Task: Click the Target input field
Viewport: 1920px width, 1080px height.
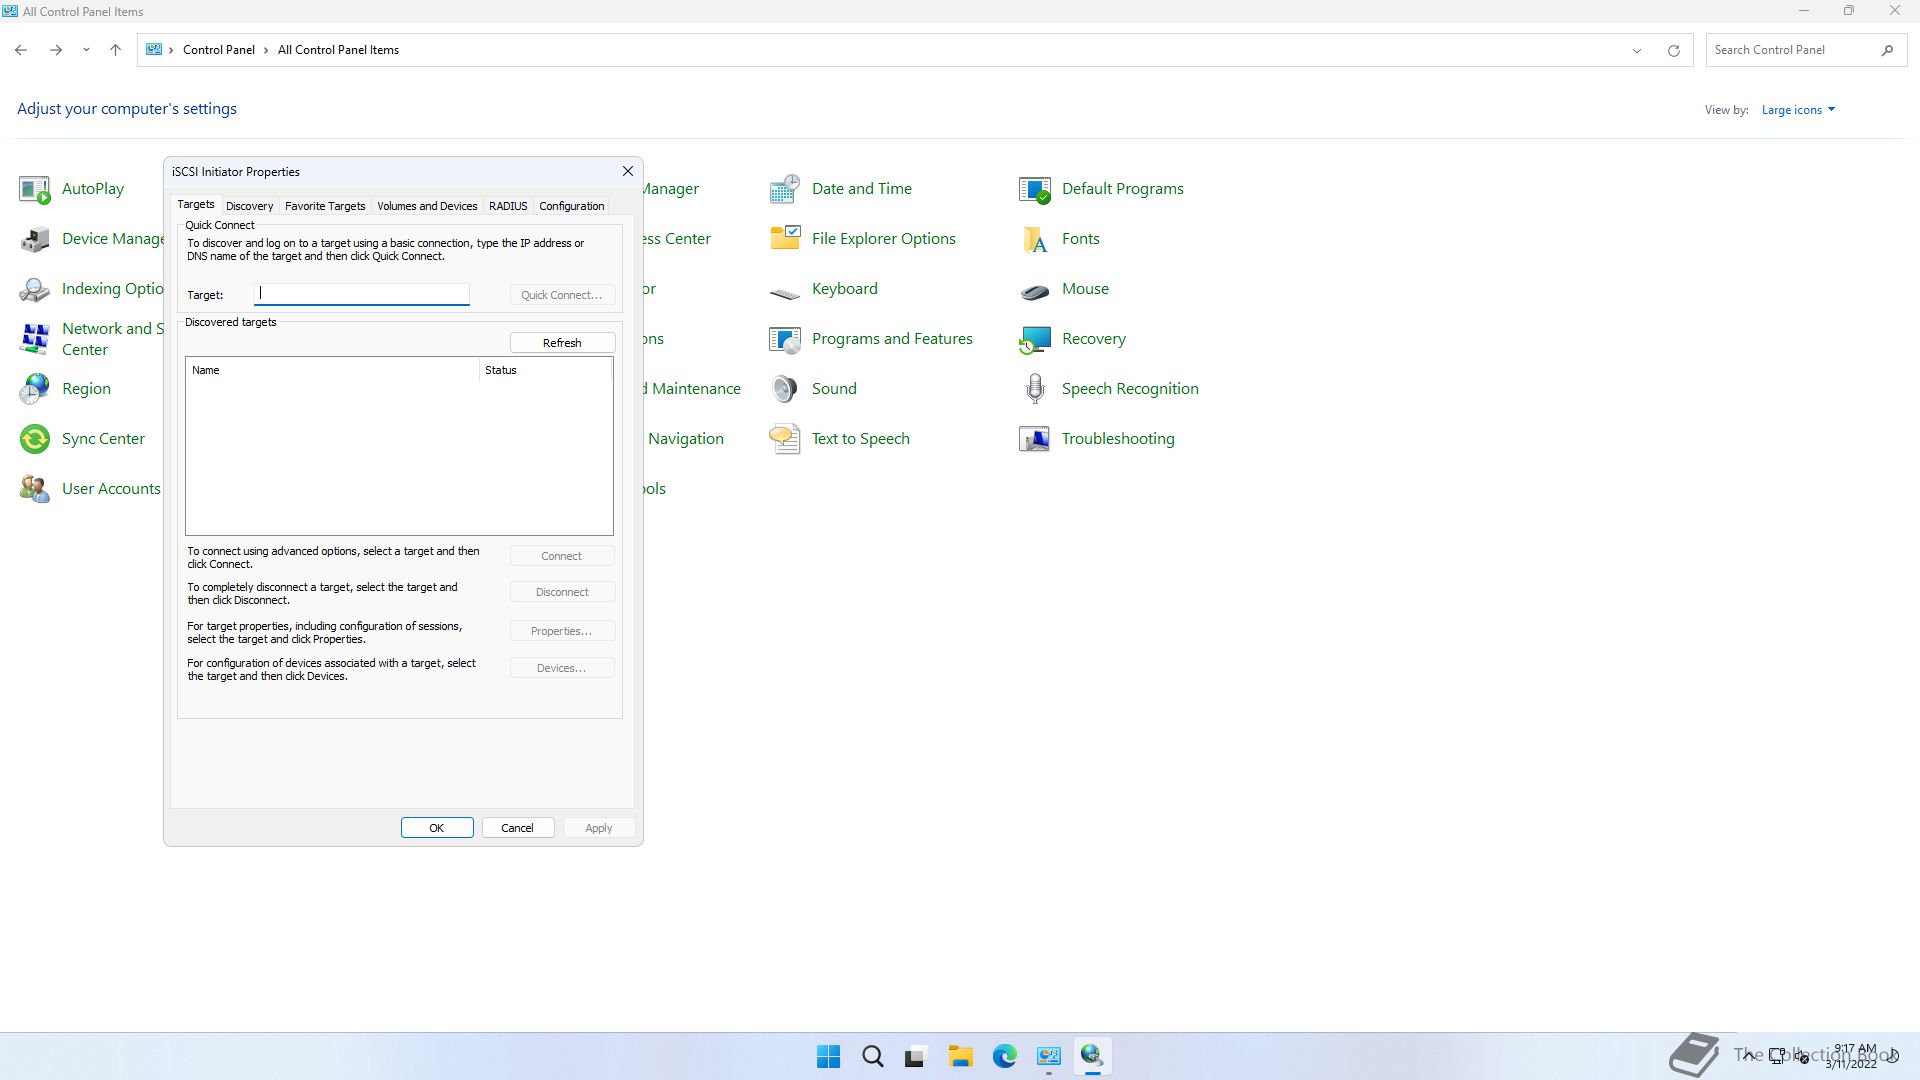Action: [362, 294]
